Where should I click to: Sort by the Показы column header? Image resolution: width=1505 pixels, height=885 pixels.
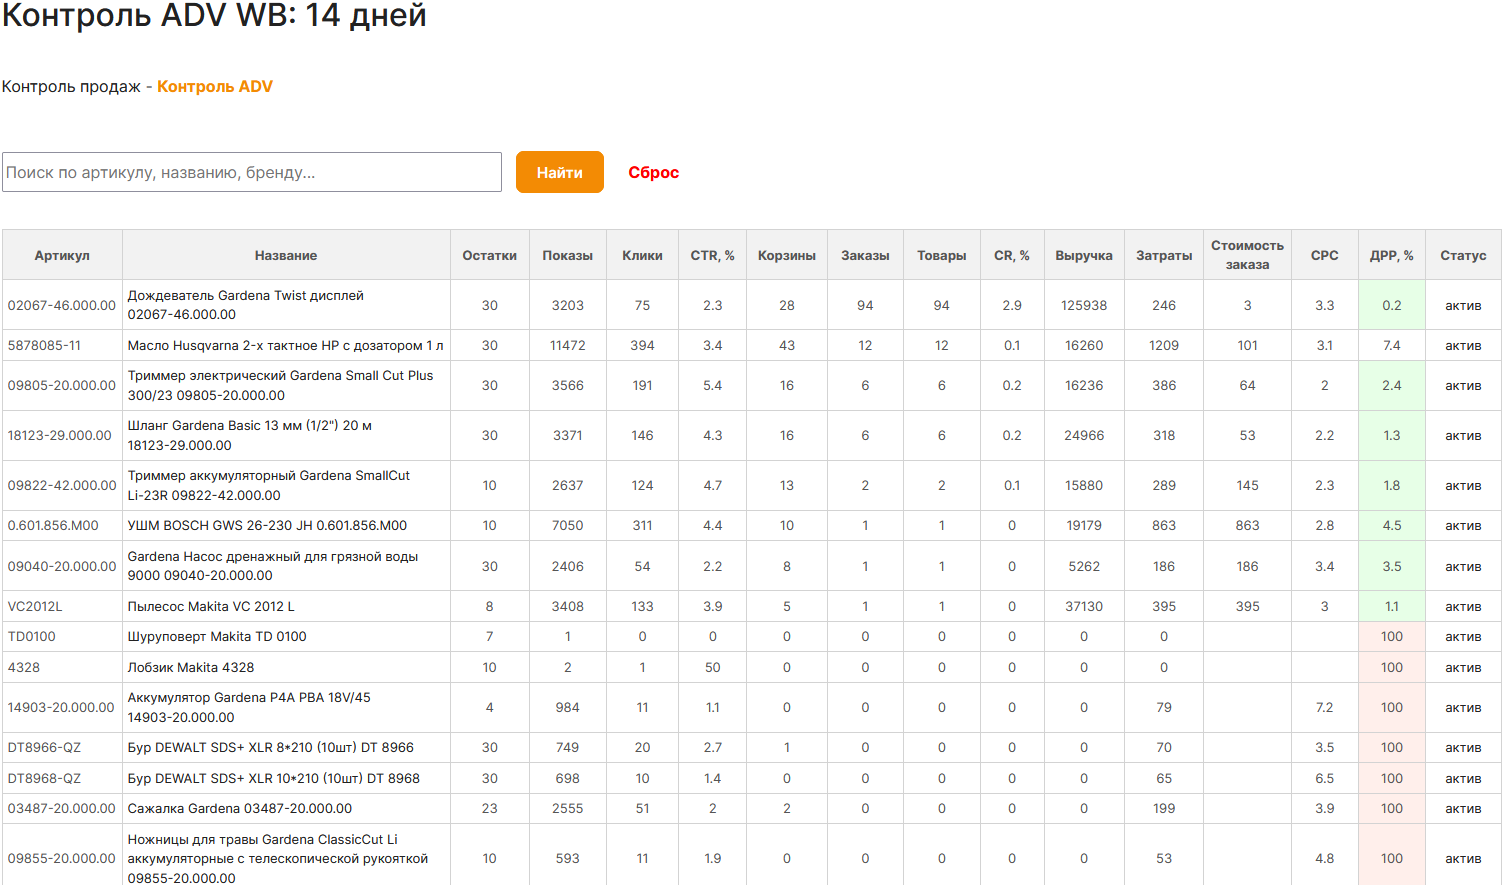pos(568,255)
